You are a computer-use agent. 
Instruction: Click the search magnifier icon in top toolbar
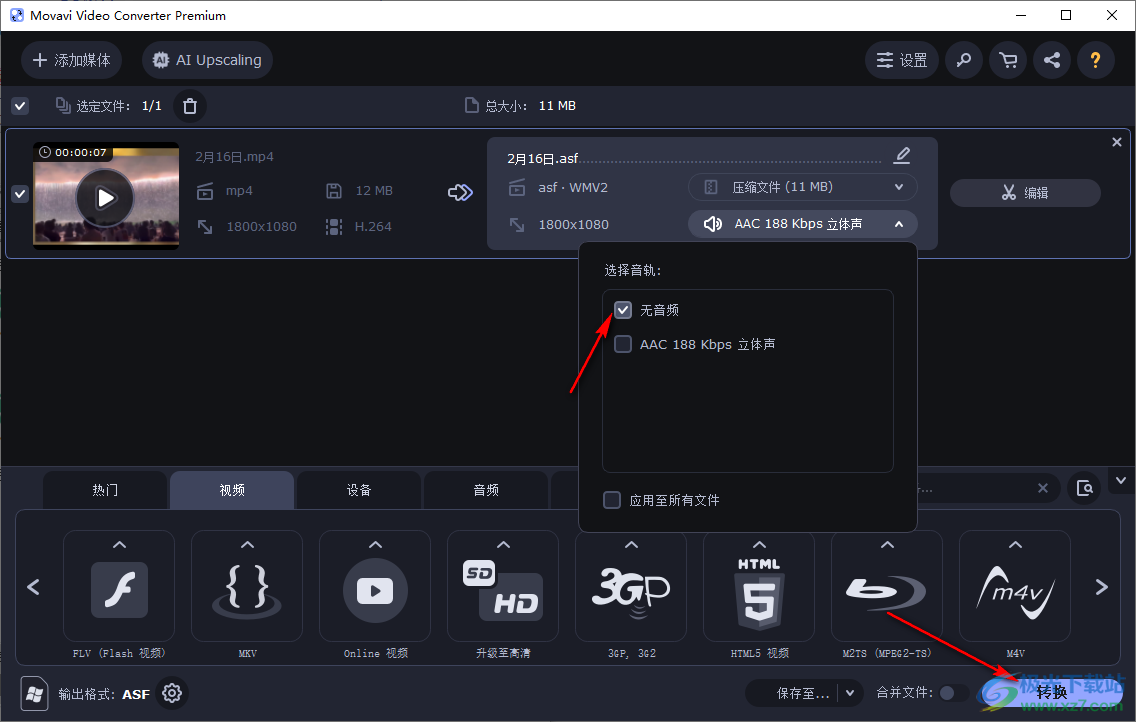(964, 60)
